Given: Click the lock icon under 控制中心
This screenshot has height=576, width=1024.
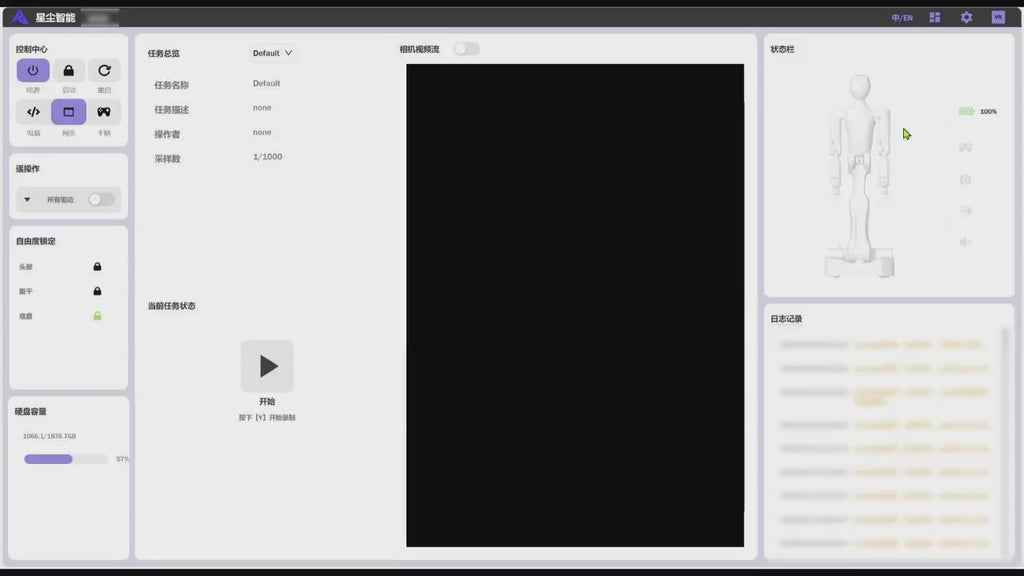Looking at the screenshot, I should (x=68, y=71).
